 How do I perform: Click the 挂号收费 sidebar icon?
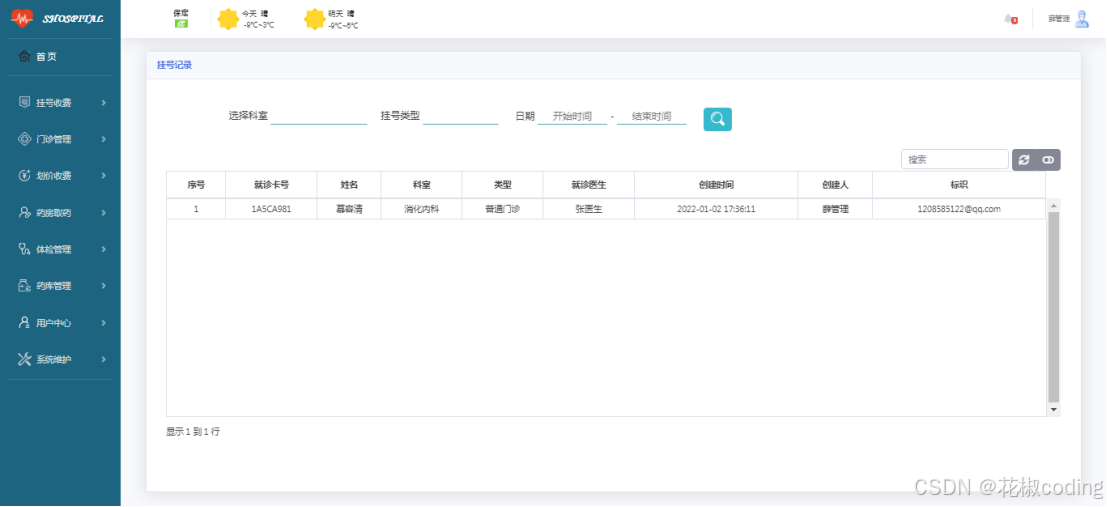click(24, 102)
